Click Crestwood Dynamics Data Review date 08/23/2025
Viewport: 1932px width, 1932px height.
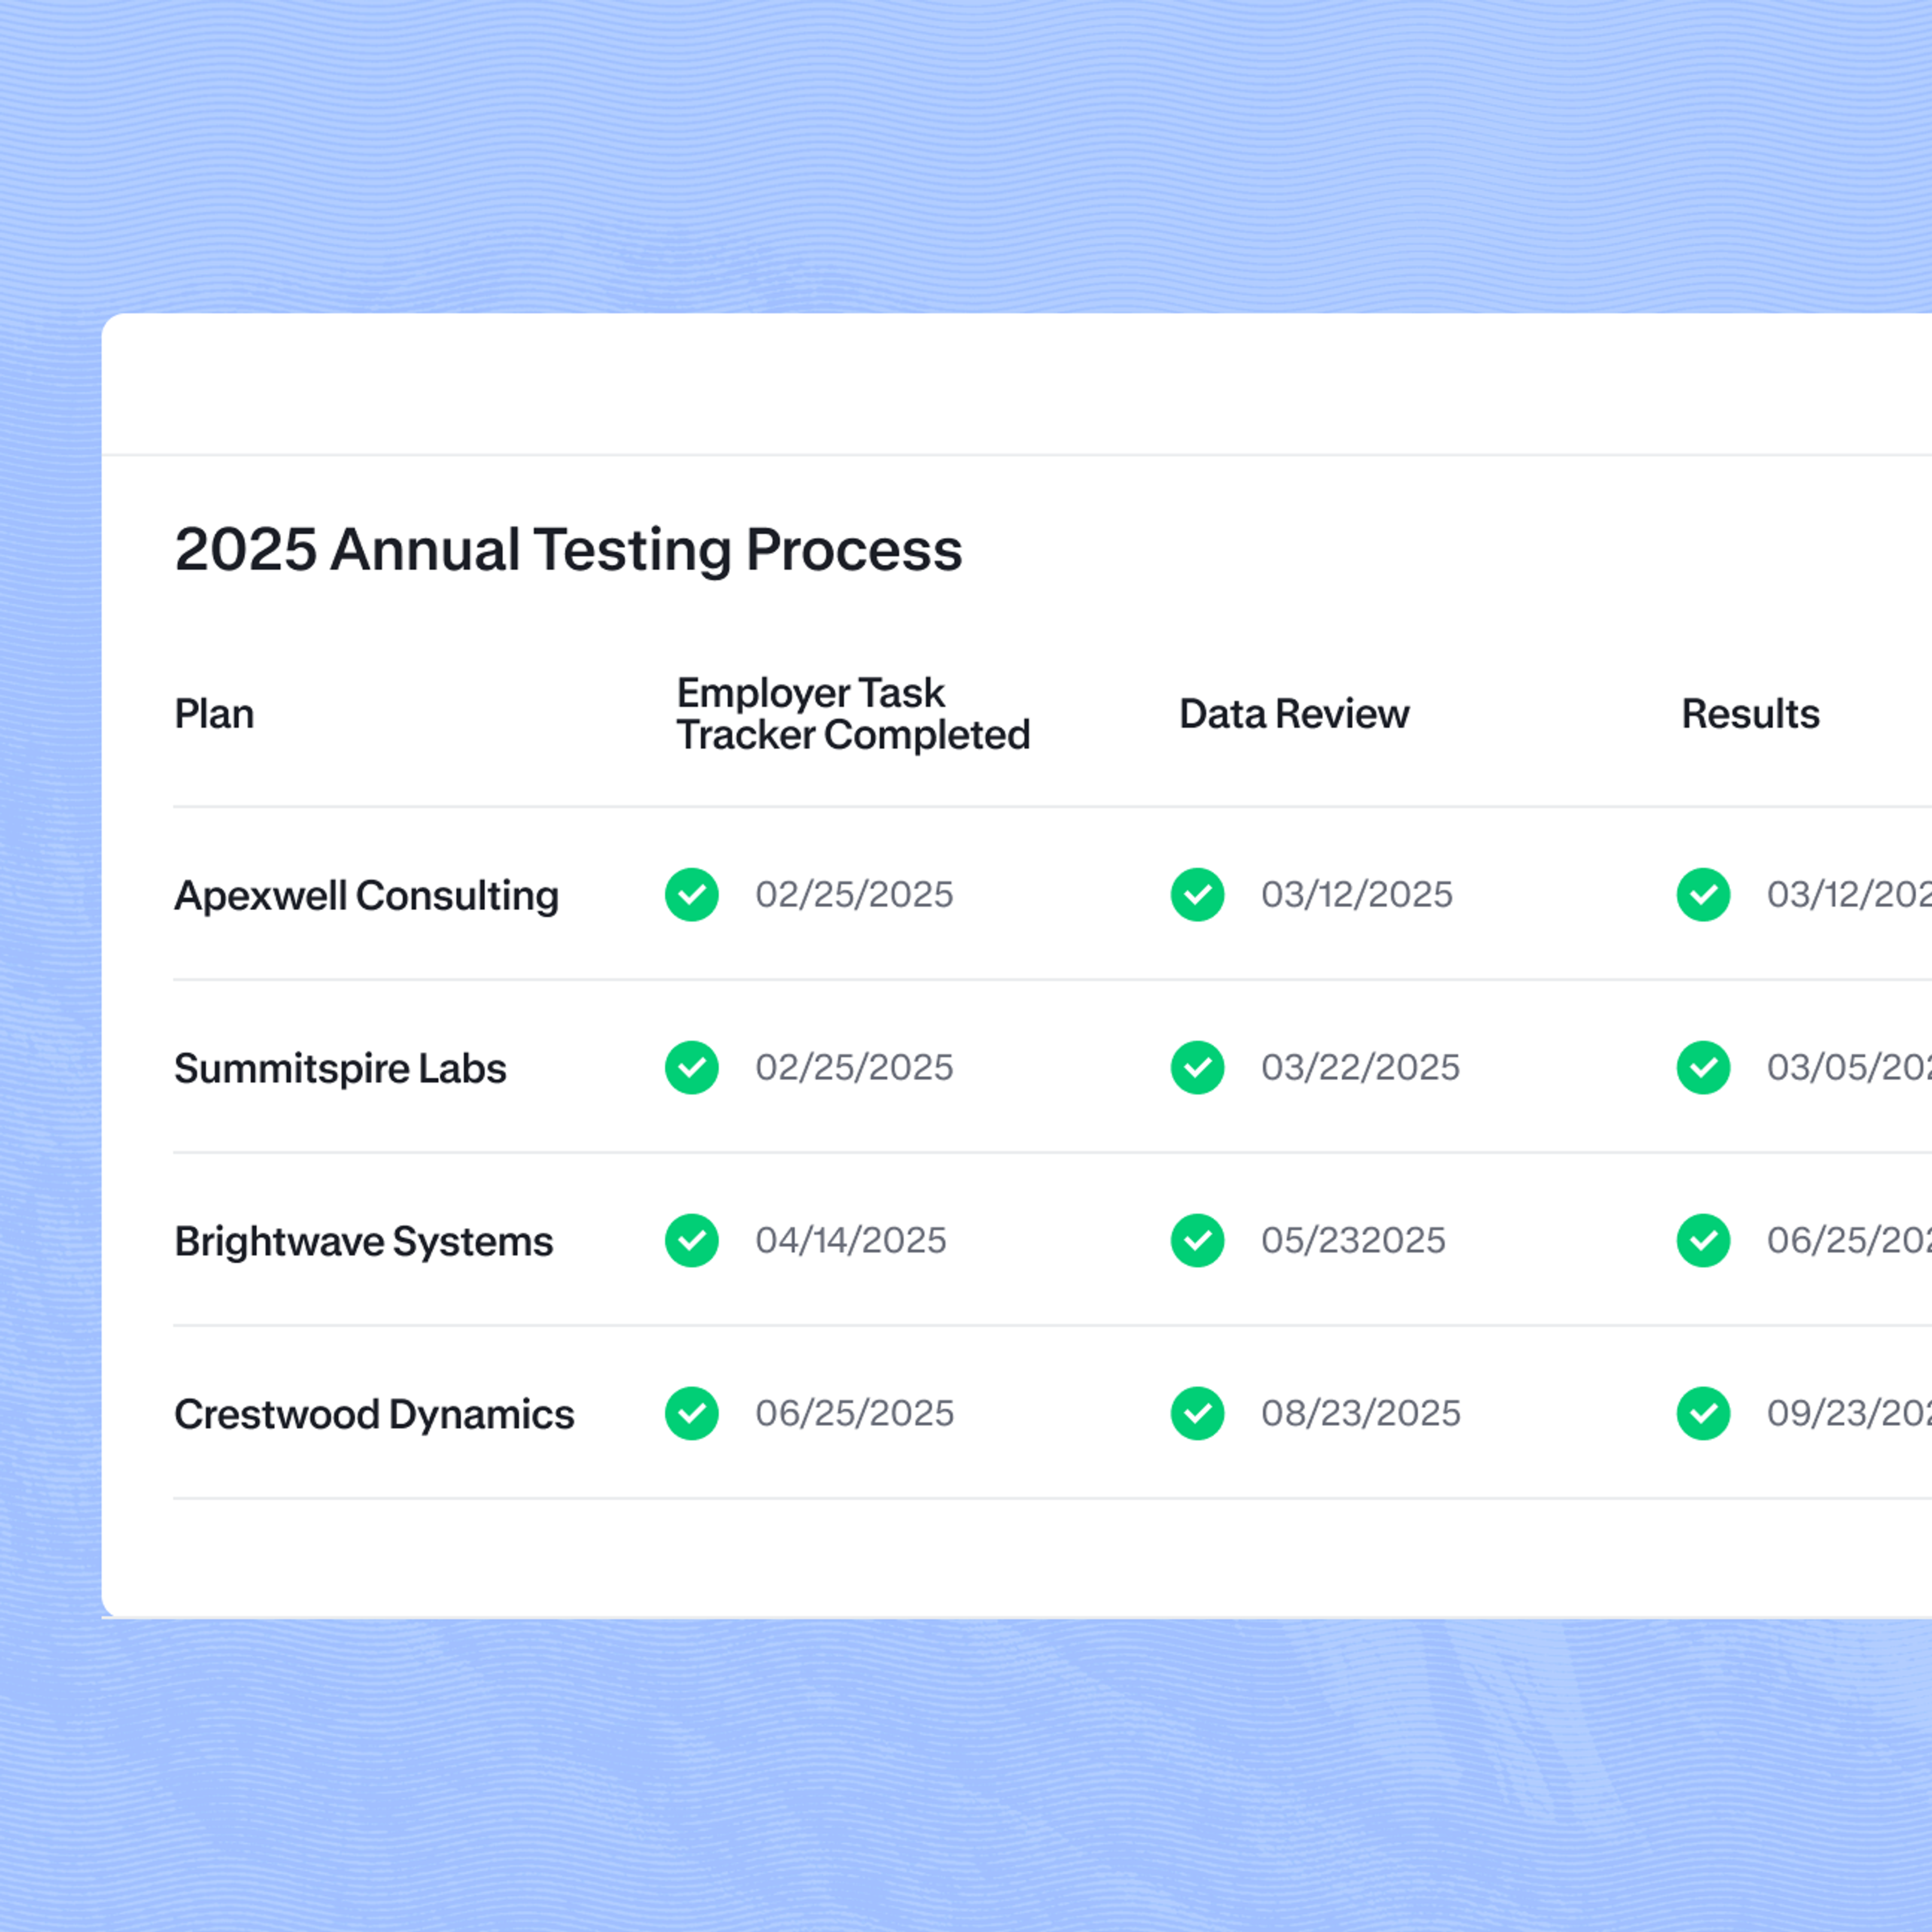(x=1361, y=1413)
